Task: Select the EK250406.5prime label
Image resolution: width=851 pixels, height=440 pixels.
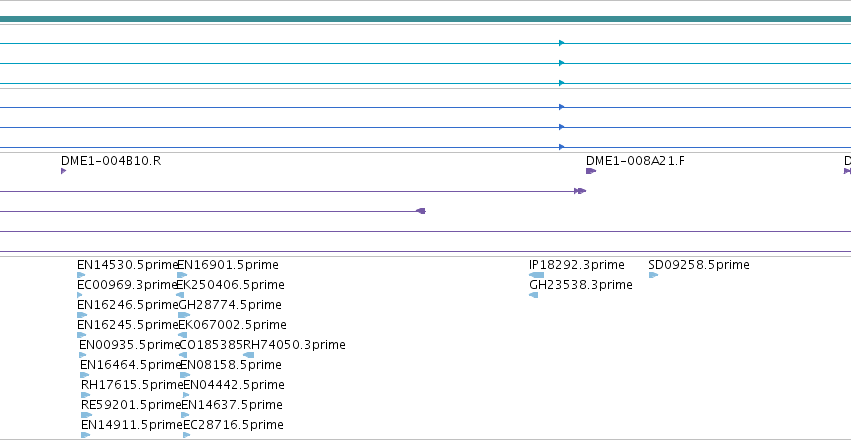Action: click(x=231, y=285)
